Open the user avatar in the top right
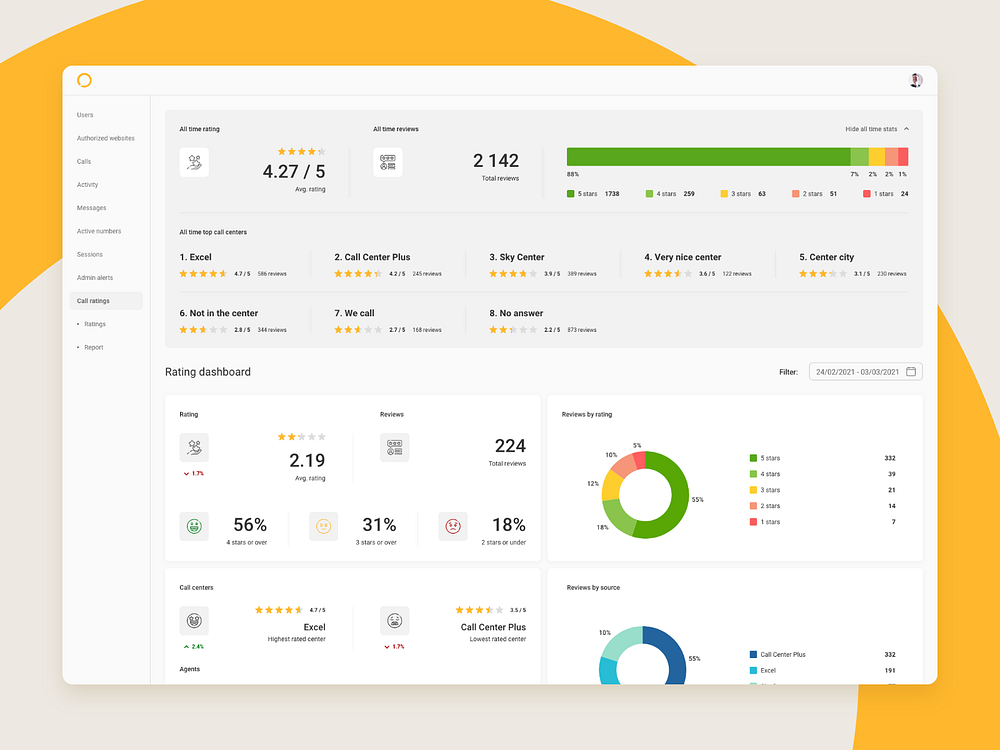This screenshot has height=750, width=1000. tap(914, 80)
